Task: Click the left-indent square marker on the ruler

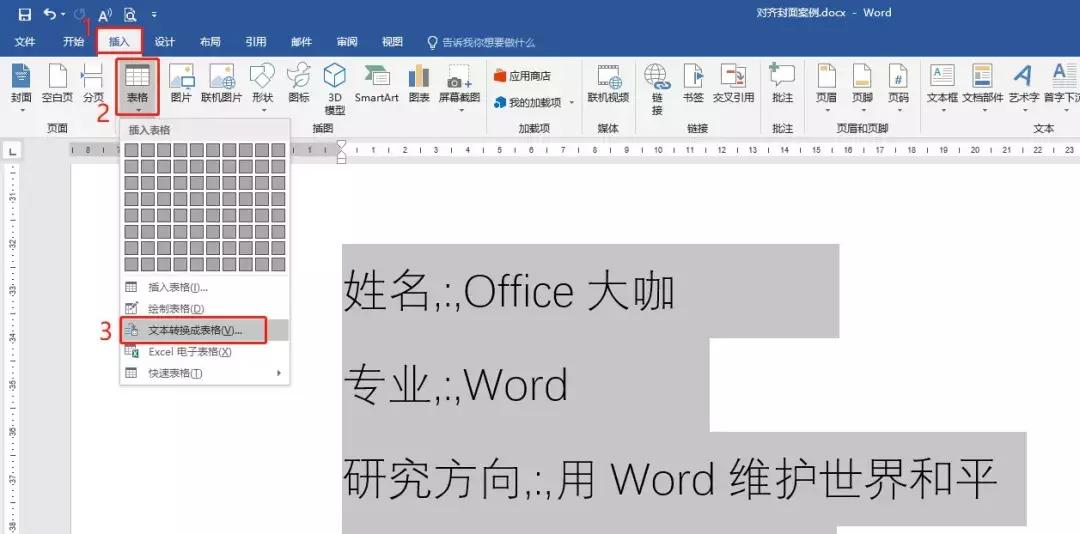Action: point(341,159)
